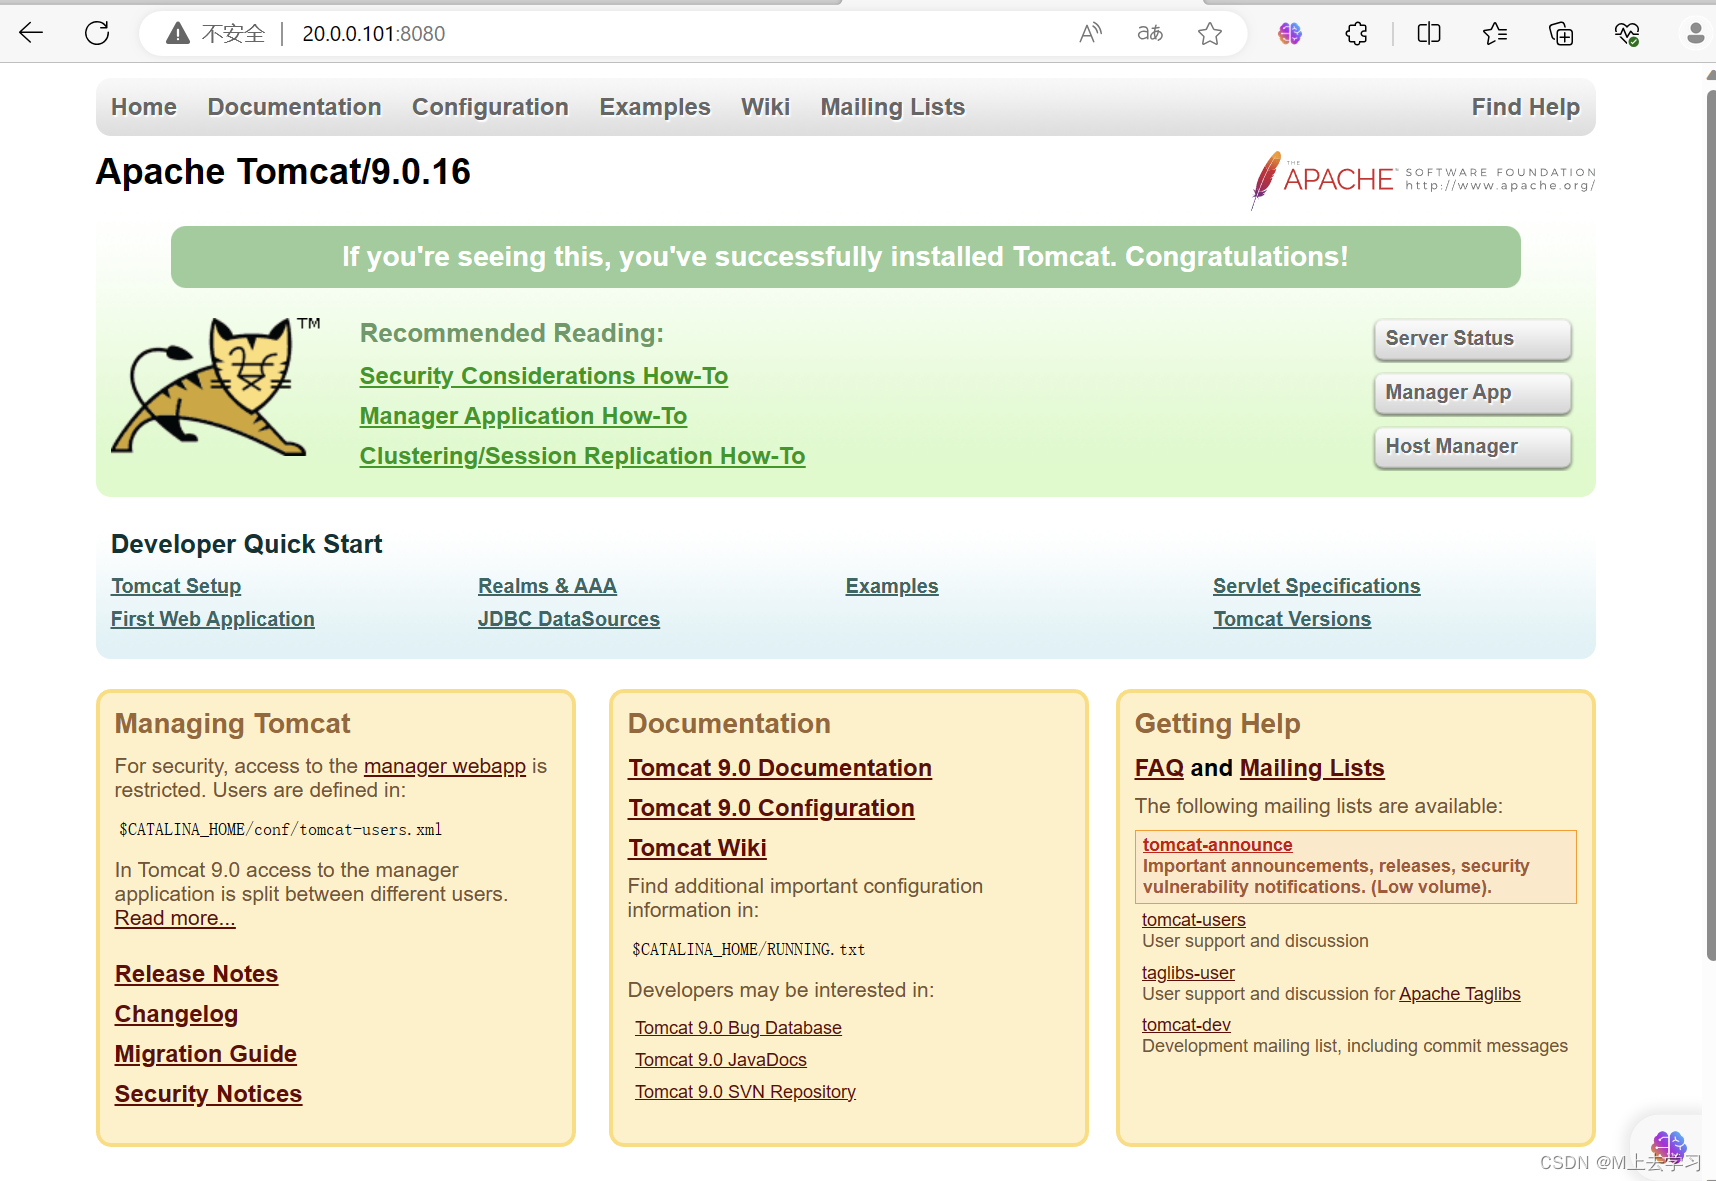
Task: Open Tomcat 9.0 JavaDocs link
Action: (x=720, y=1060)
